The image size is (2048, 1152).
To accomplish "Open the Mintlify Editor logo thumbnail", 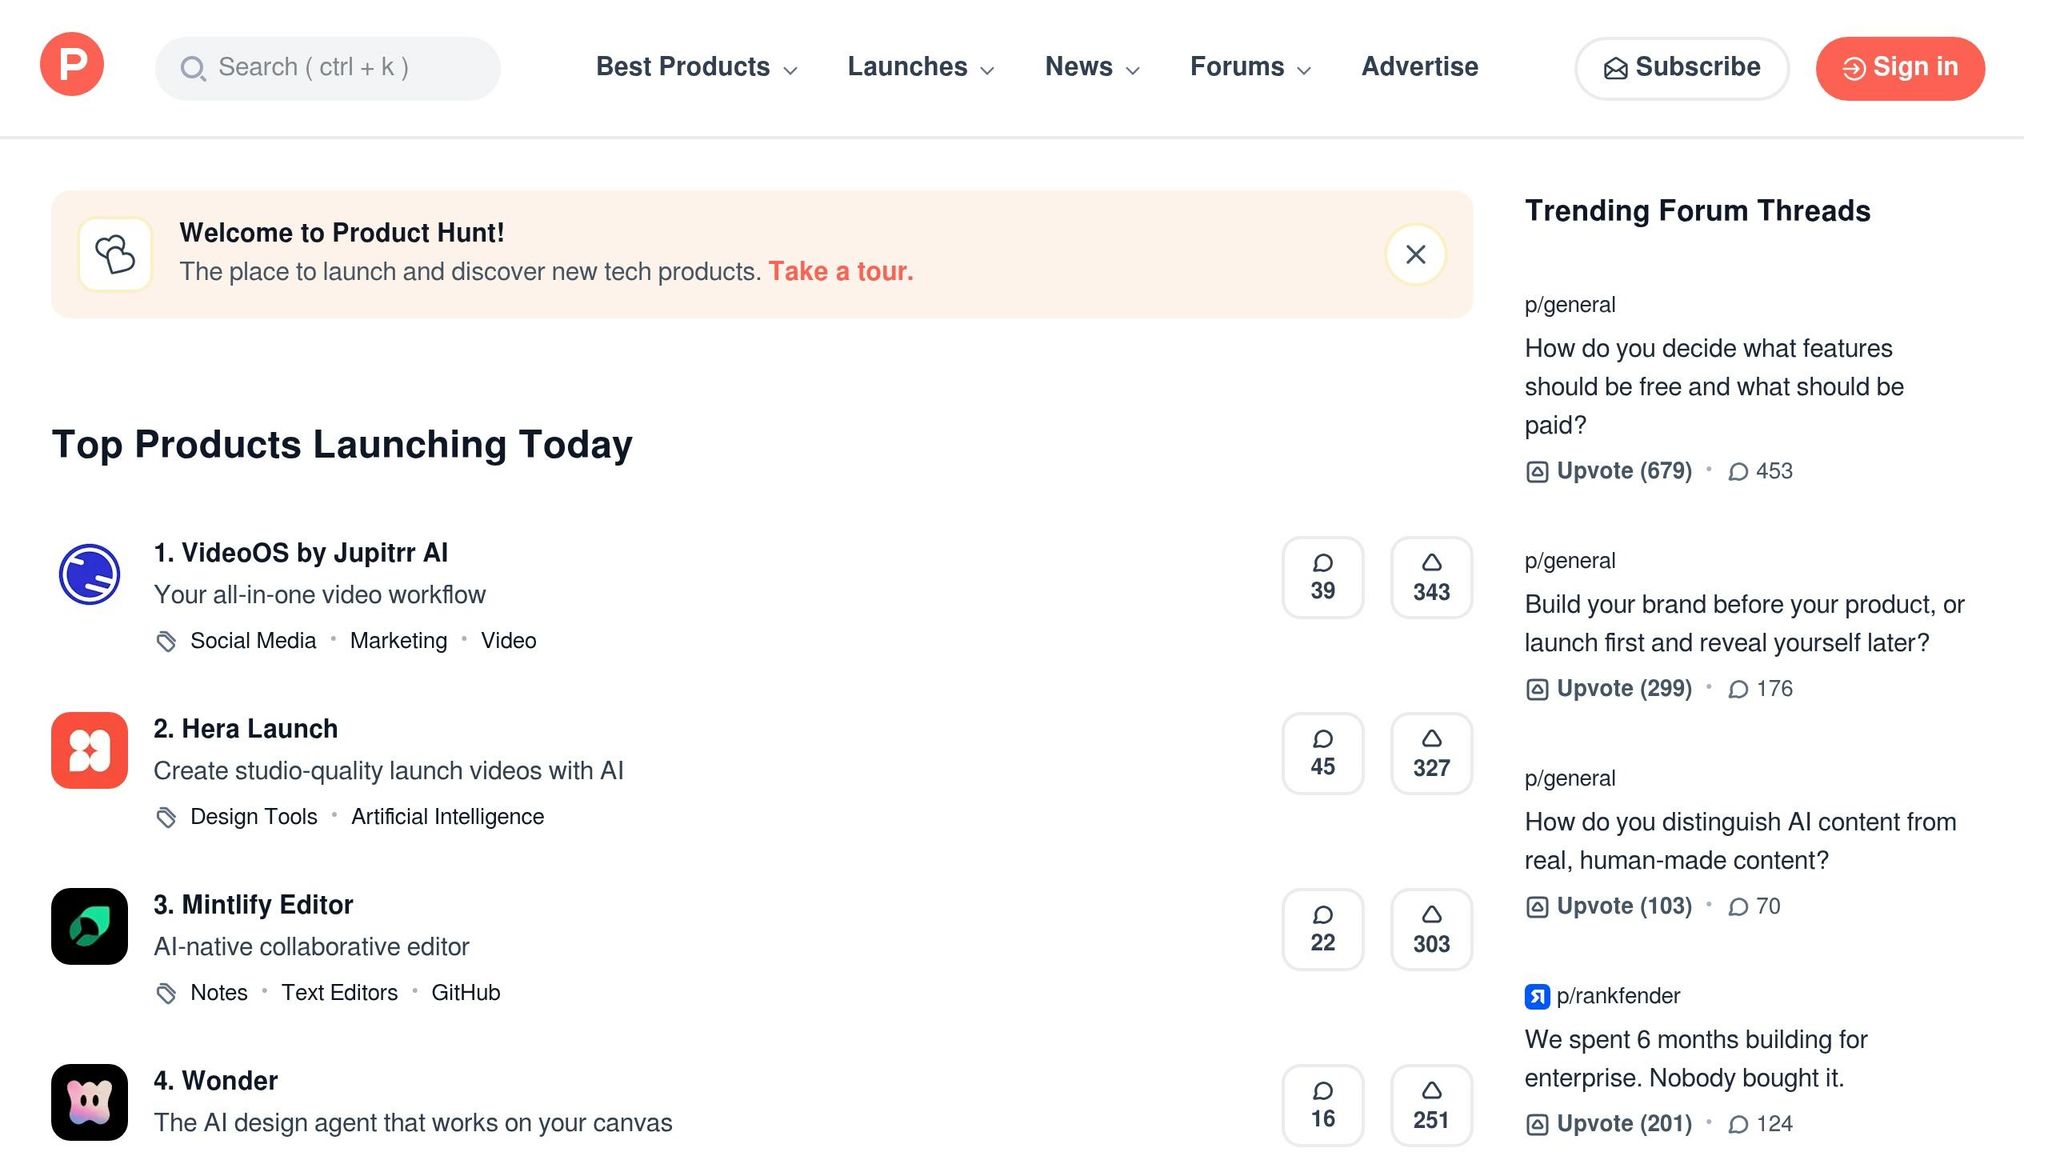I will (89, 926).
